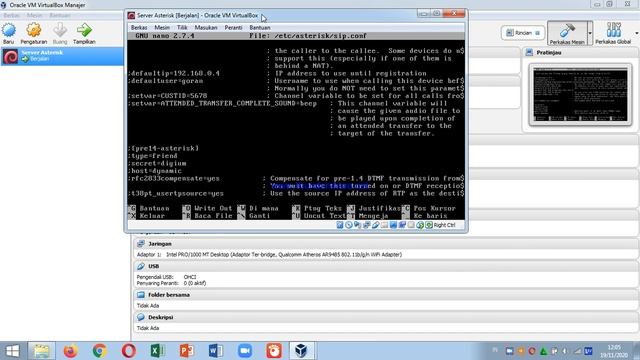Click network signal icon in system tray
This screenshot has width=640, height=360.
[x=577, y=351]
